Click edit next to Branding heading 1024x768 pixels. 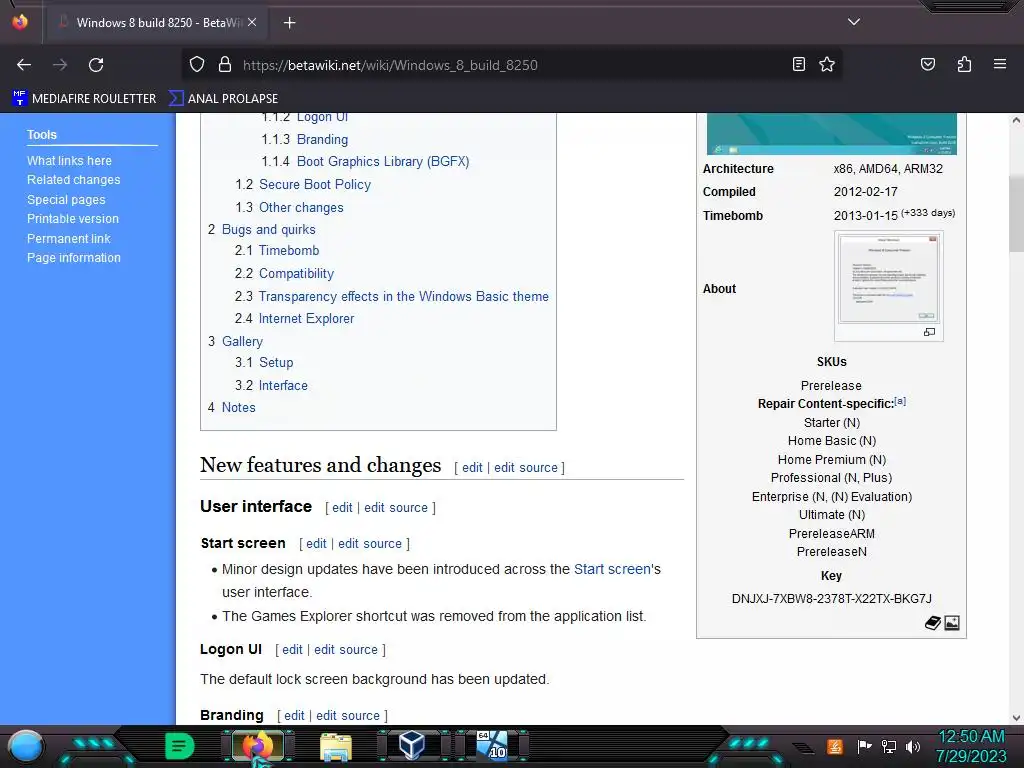tap(295, 716)
